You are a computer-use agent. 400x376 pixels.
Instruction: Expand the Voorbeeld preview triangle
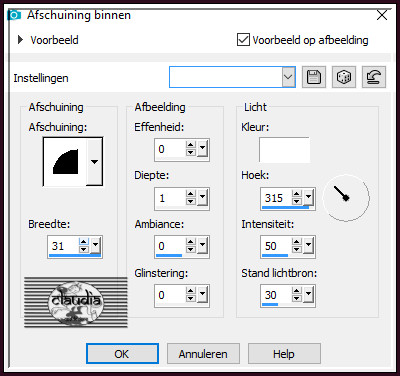21,40
